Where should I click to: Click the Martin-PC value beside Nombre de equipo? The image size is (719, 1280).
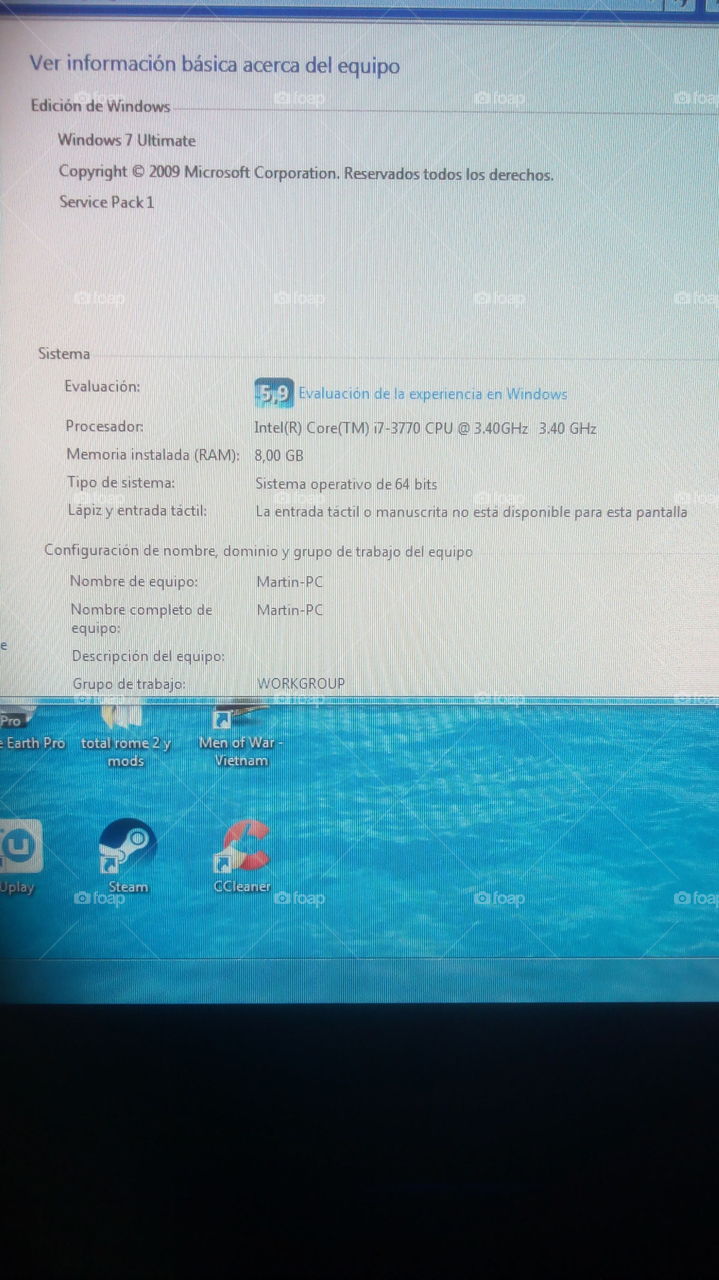(290, 582)
